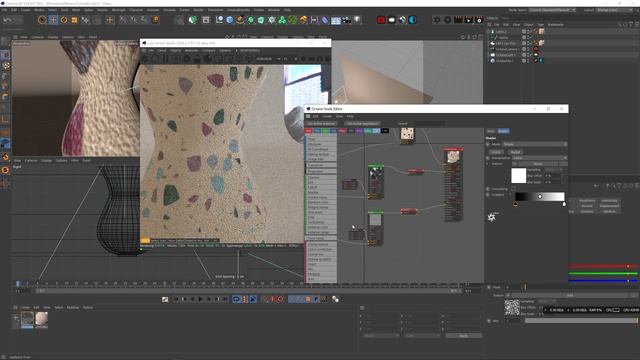Screen dimensions: 640x360
Task: Click the Texture mode icon in left palette
Action: (x=5, y=66)
